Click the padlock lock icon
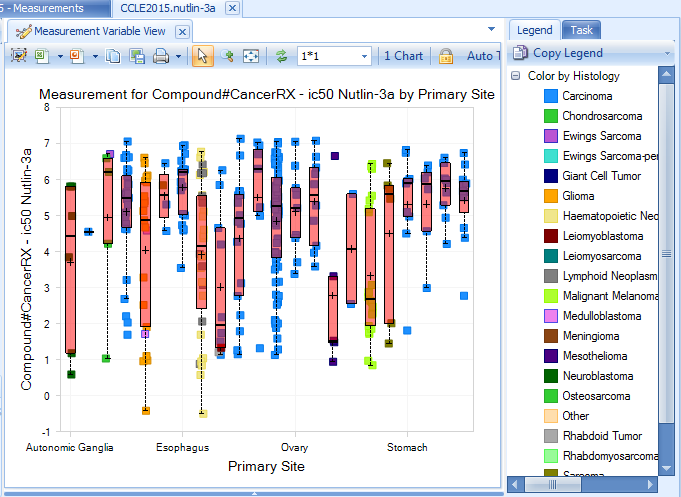681x497 pixels. (x=446, y=56)
